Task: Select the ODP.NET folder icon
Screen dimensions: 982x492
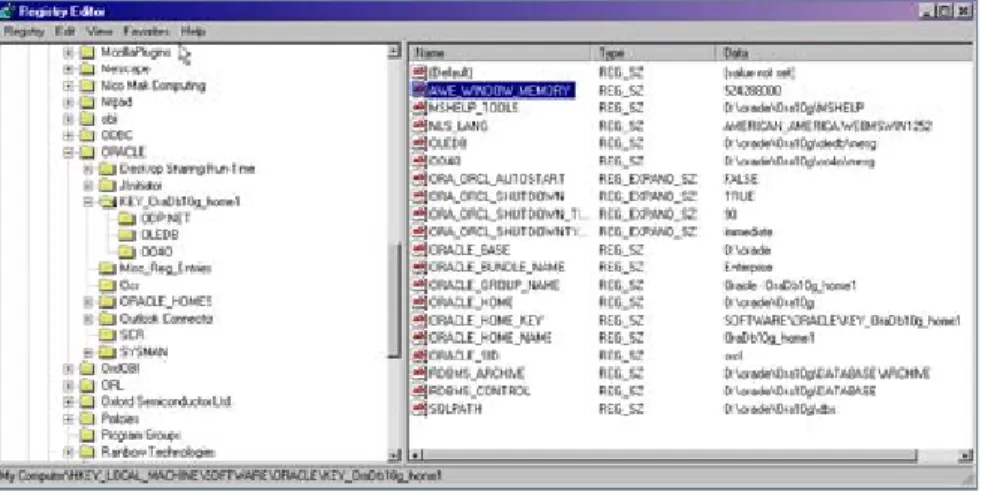Action: [127, 218]
